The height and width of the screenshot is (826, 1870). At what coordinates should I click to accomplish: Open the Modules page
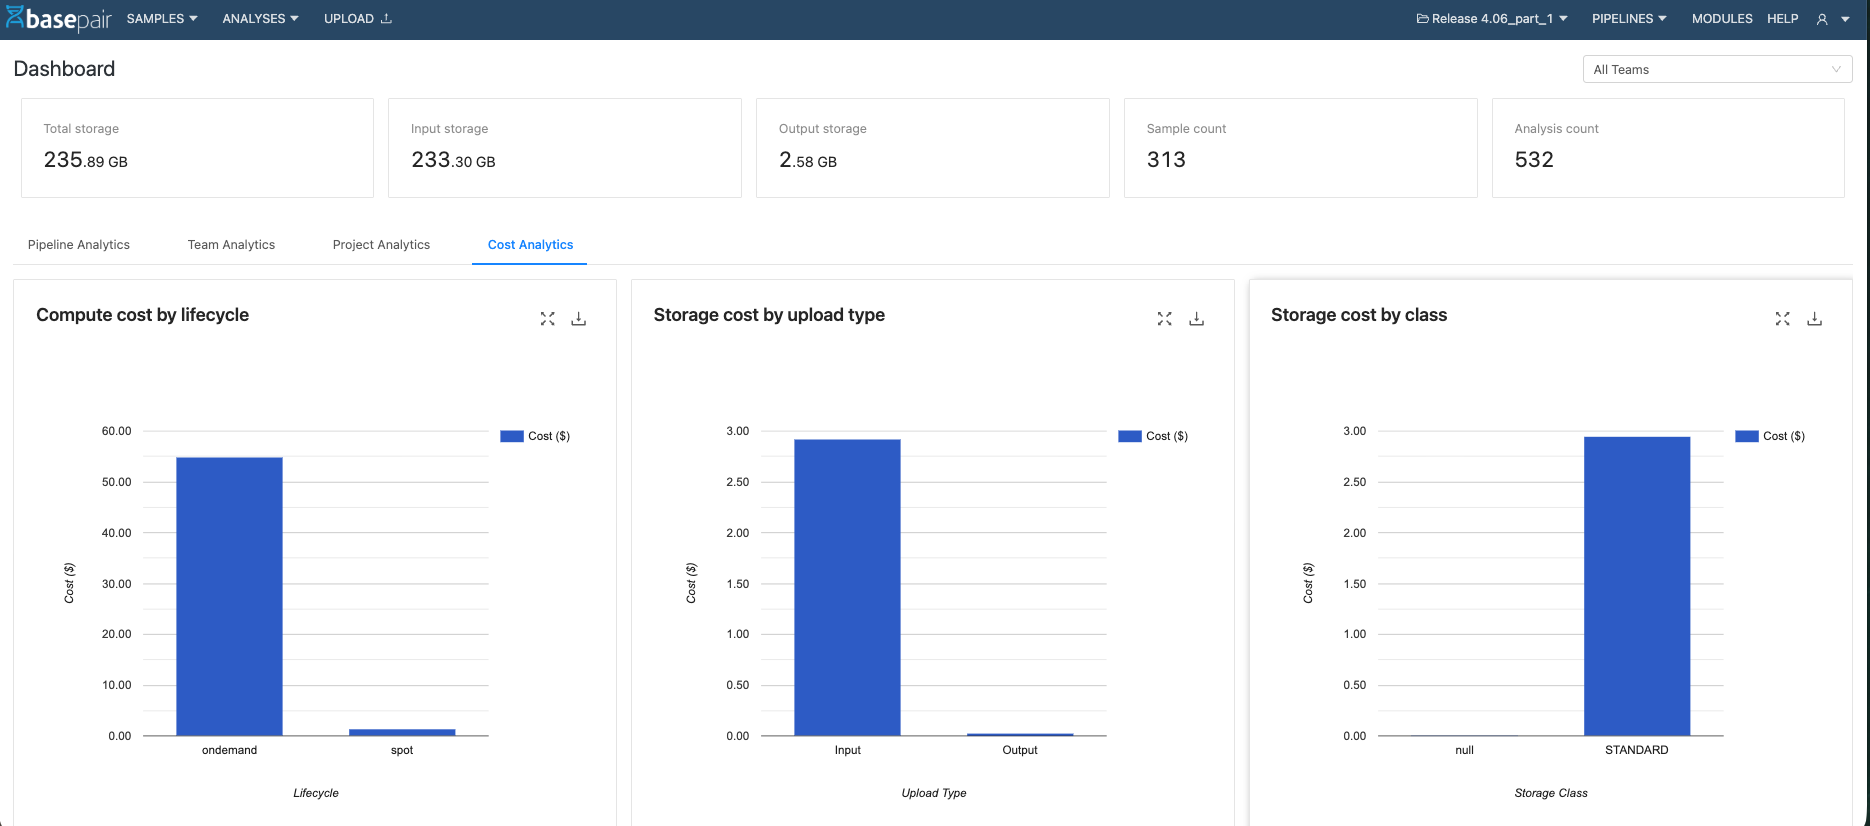click(x=1721, y=19)
